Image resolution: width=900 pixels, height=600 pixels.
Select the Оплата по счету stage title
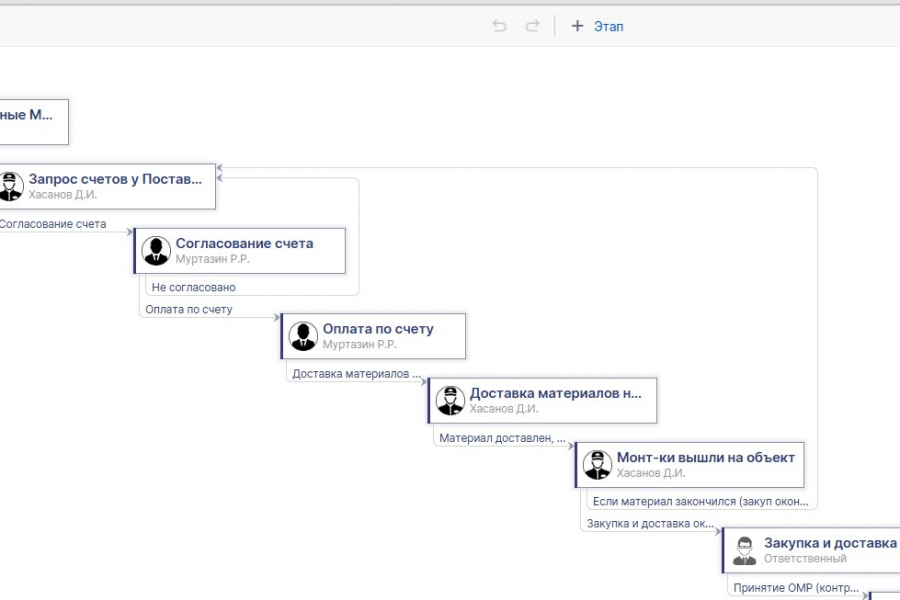pyautogui.click(x=378, y=328)
